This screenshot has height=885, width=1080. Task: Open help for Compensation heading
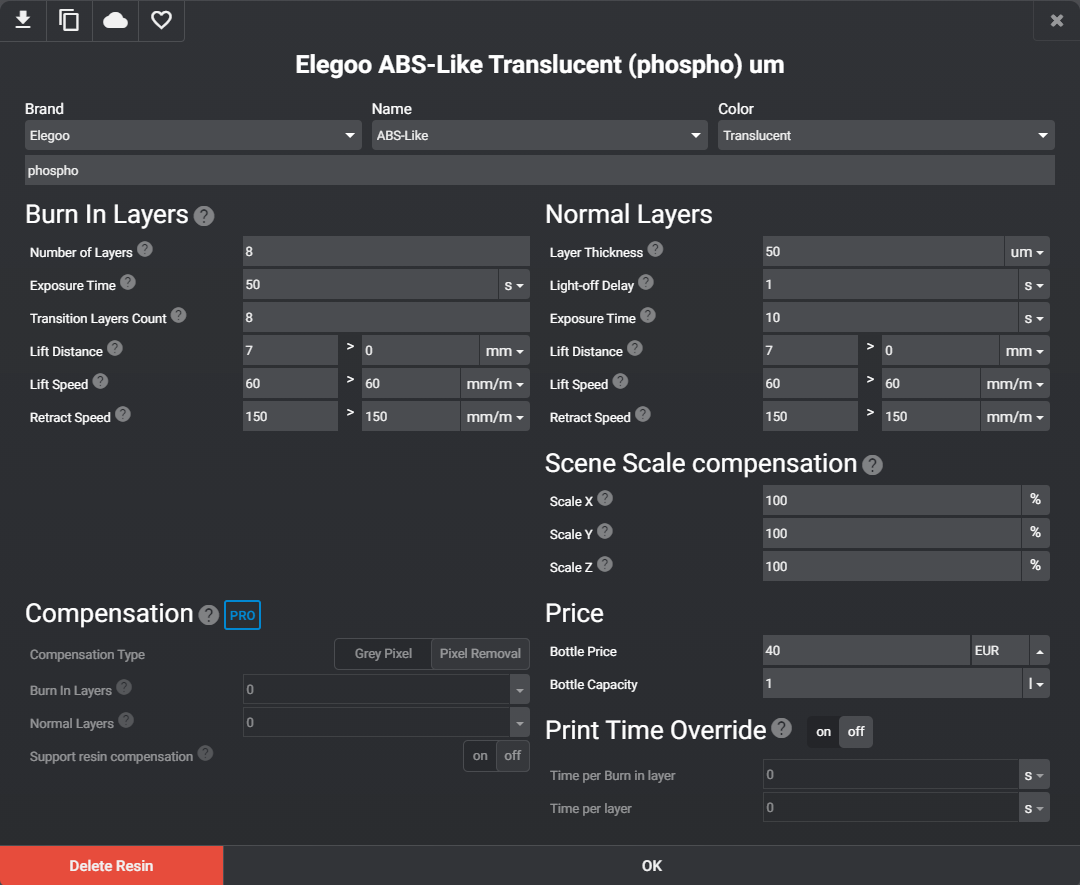tap(209, 615)
